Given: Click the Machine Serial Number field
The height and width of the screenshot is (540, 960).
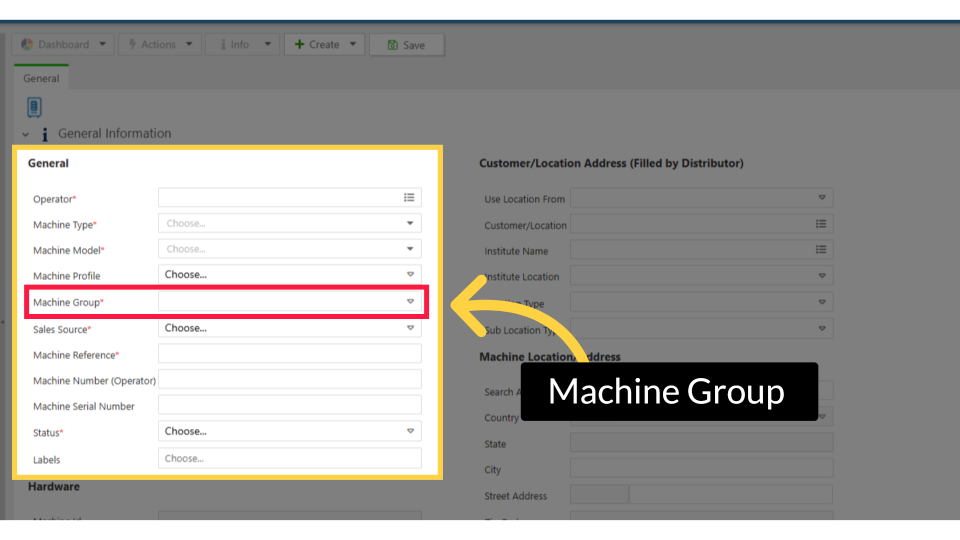Looking at the screenshot, I should pos(289,405).
